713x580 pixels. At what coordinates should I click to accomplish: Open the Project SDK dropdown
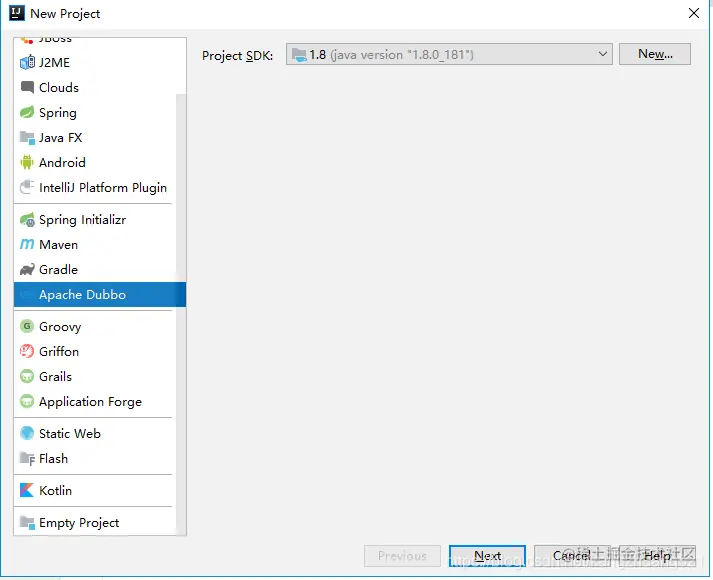(449, 55)
